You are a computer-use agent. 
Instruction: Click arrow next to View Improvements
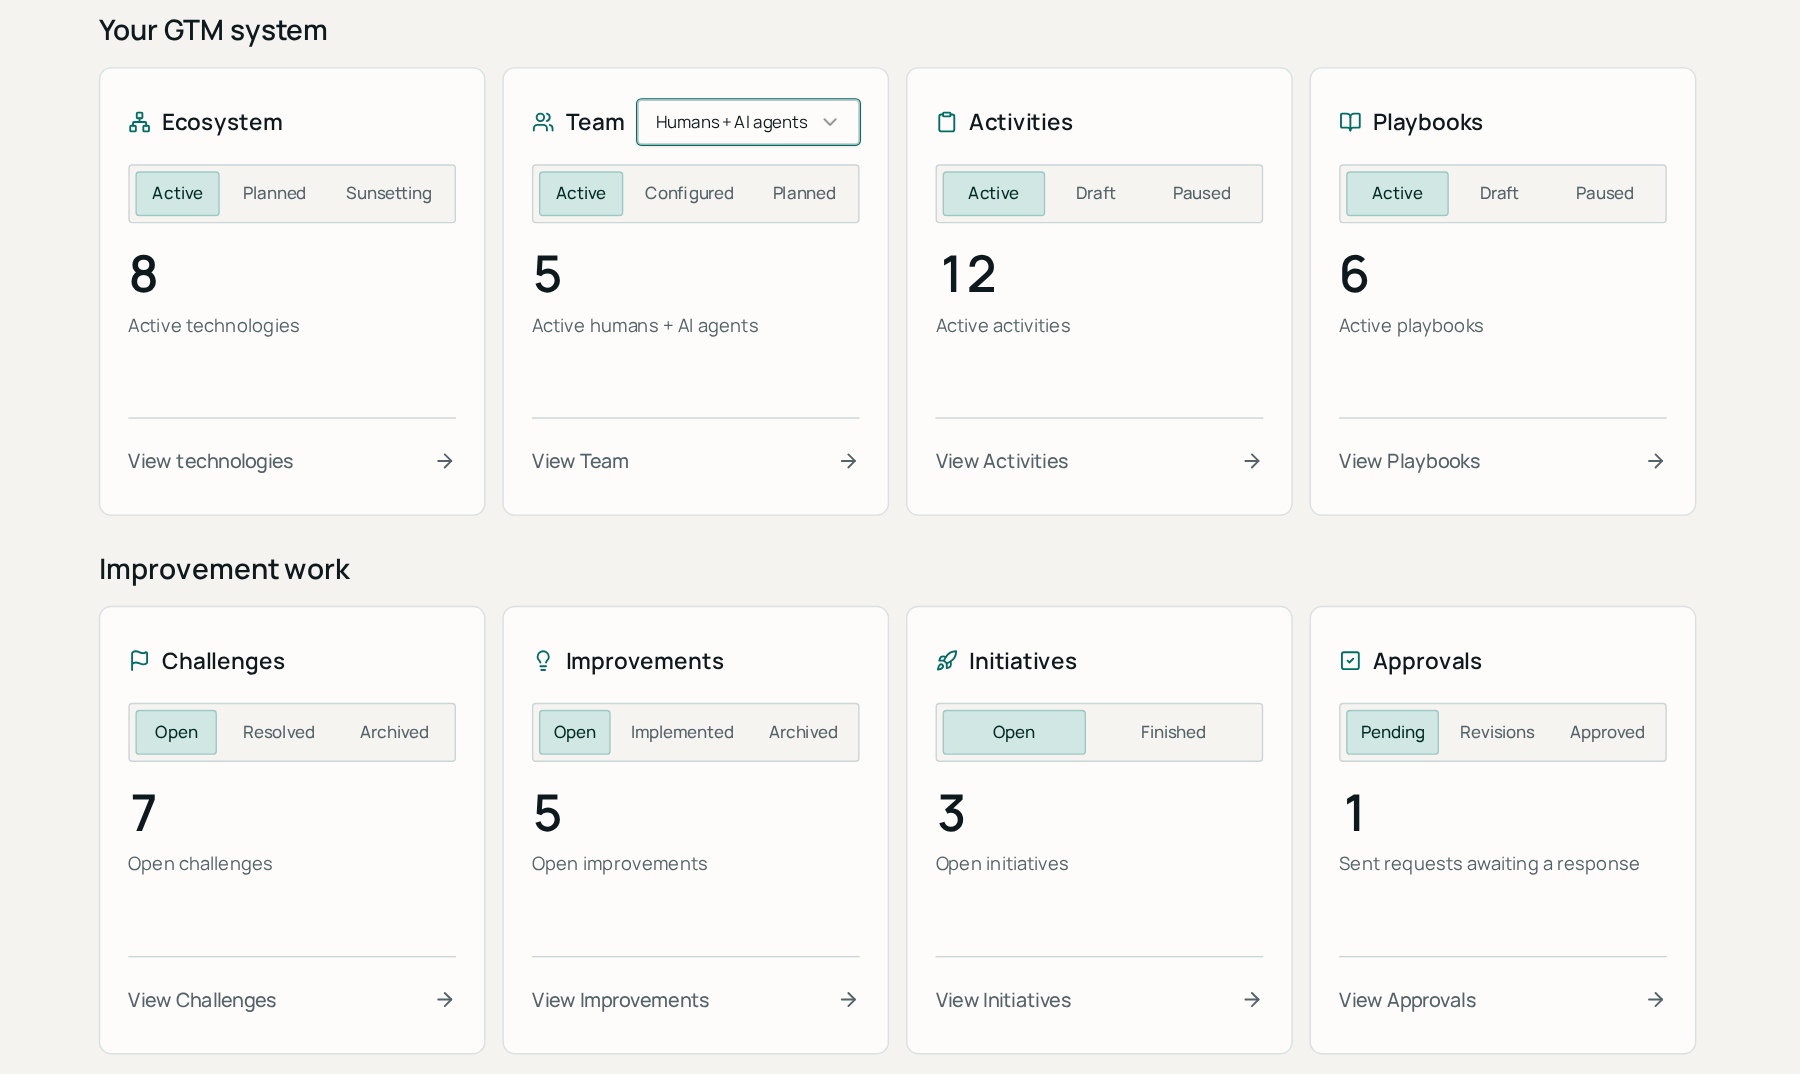(x=849, y=1000)
